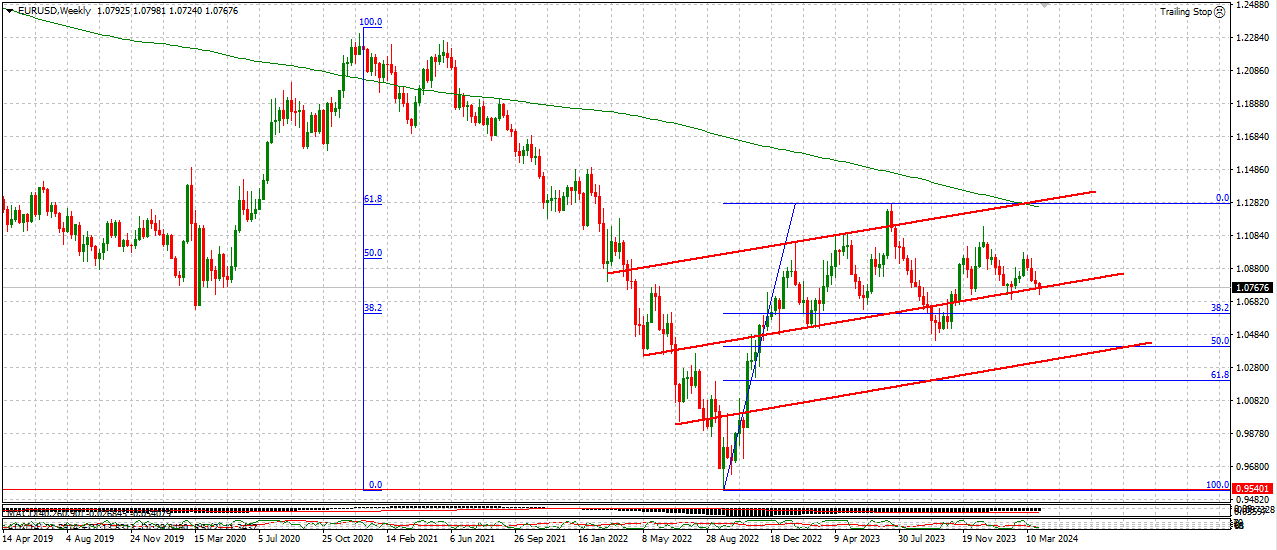The height and width of the screenshot is (550, 1277).
Task: Click the Trailing Stop expert smiley icon
Action: (x=1221, y=12)
